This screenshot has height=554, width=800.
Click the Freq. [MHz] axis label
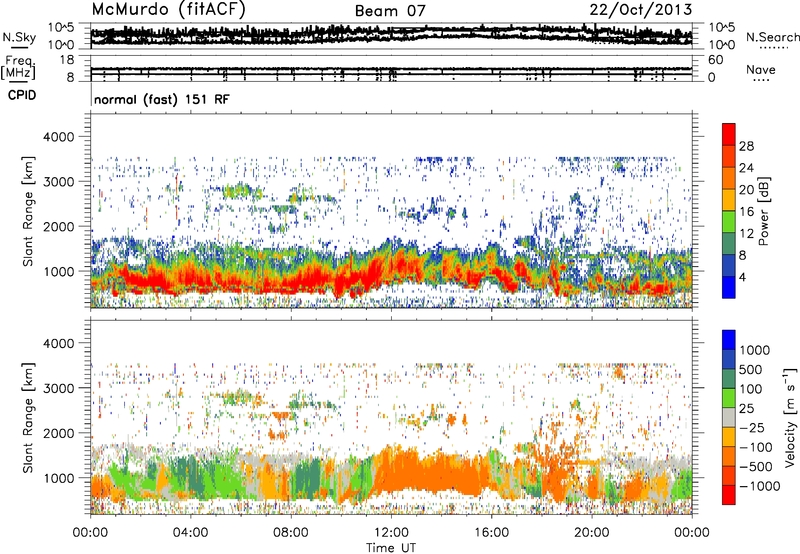point(18,68)
